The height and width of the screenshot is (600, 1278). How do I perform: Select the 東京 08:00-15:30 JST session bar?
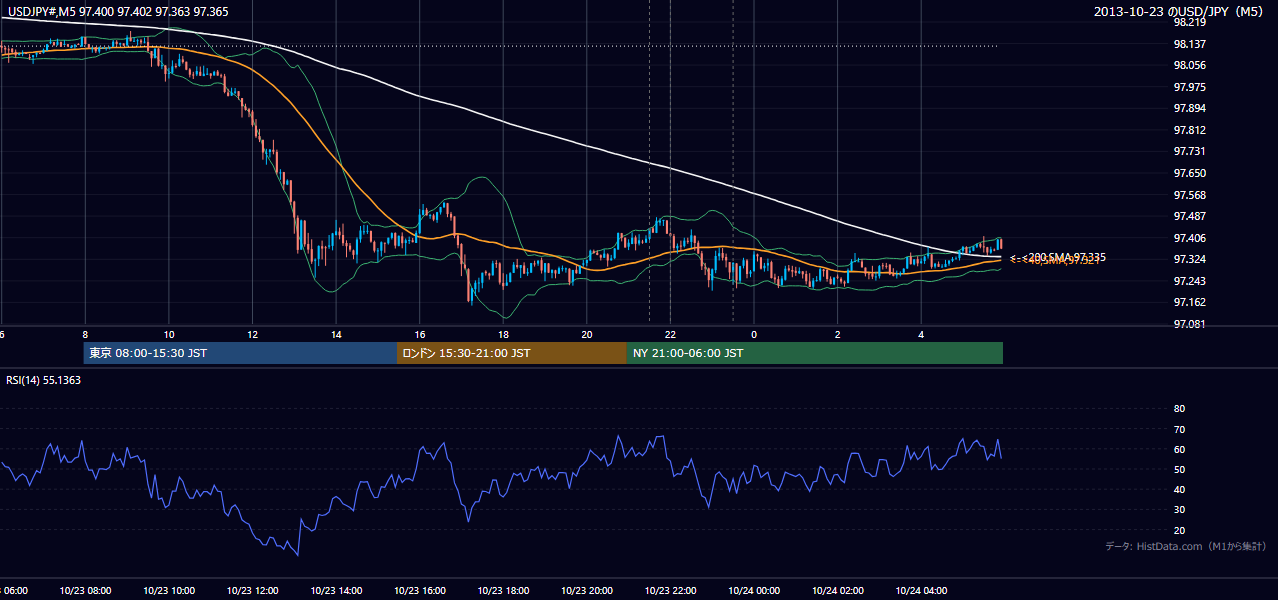(x=240, y=353)
